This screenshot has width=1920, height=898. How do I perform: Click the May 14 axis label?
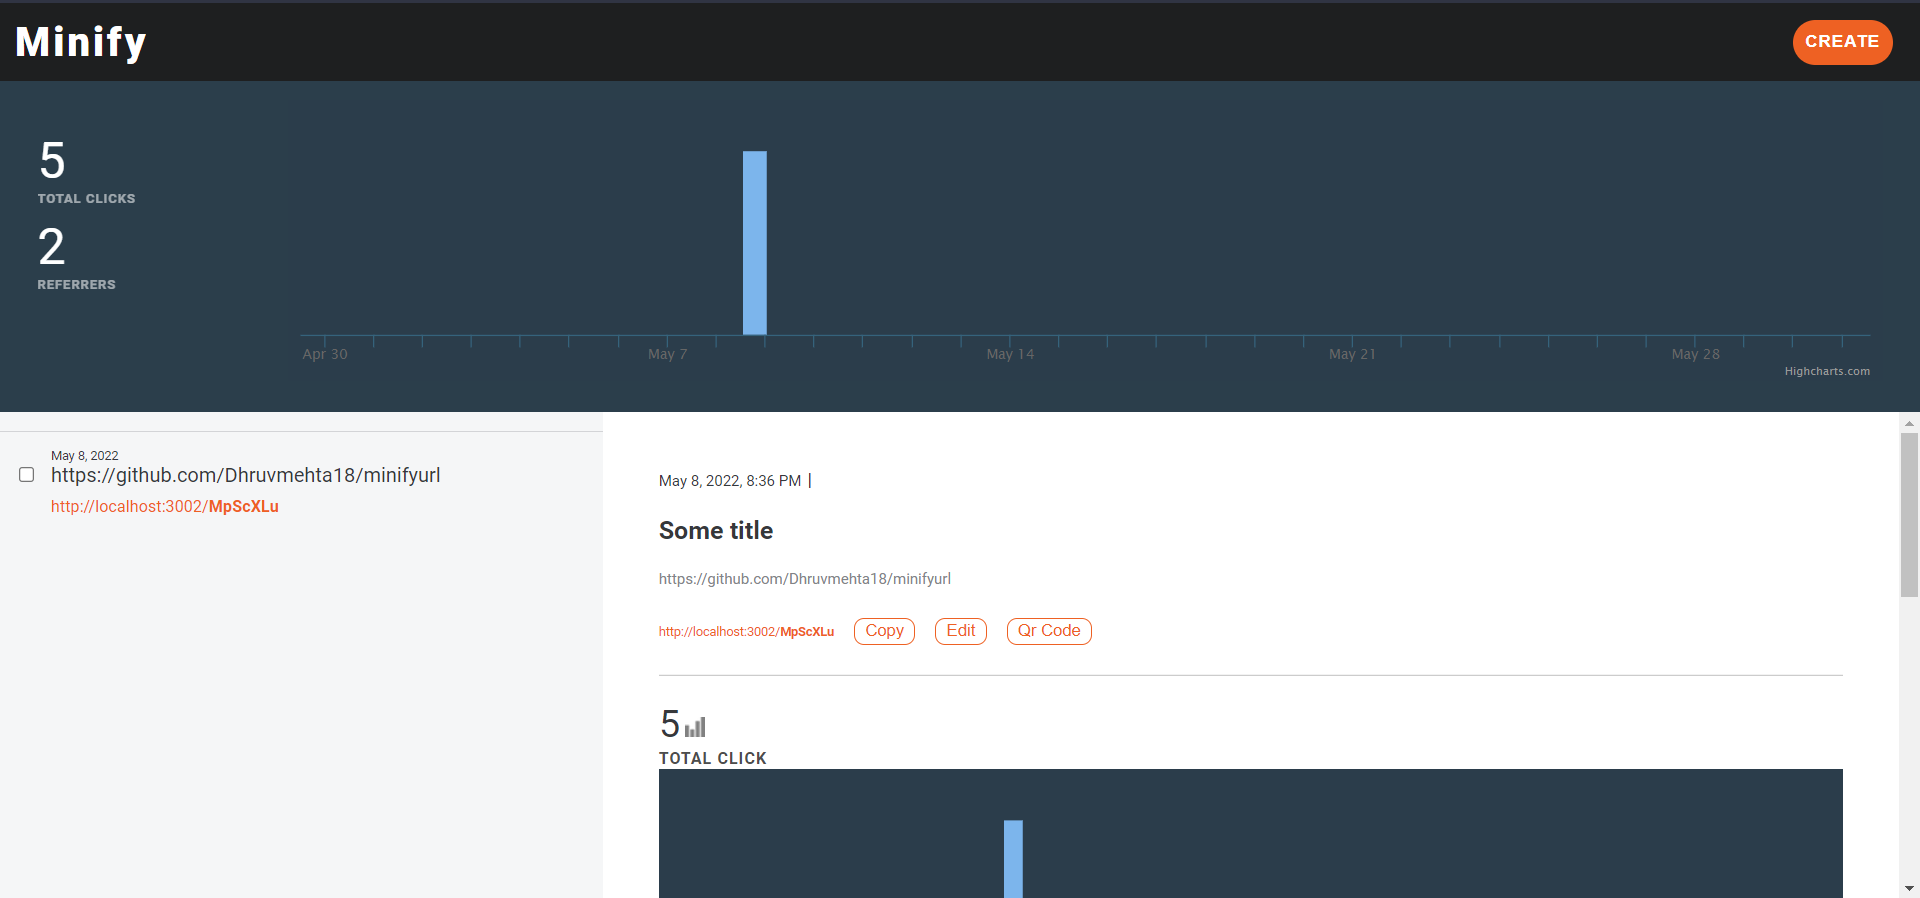[1010, 354]
